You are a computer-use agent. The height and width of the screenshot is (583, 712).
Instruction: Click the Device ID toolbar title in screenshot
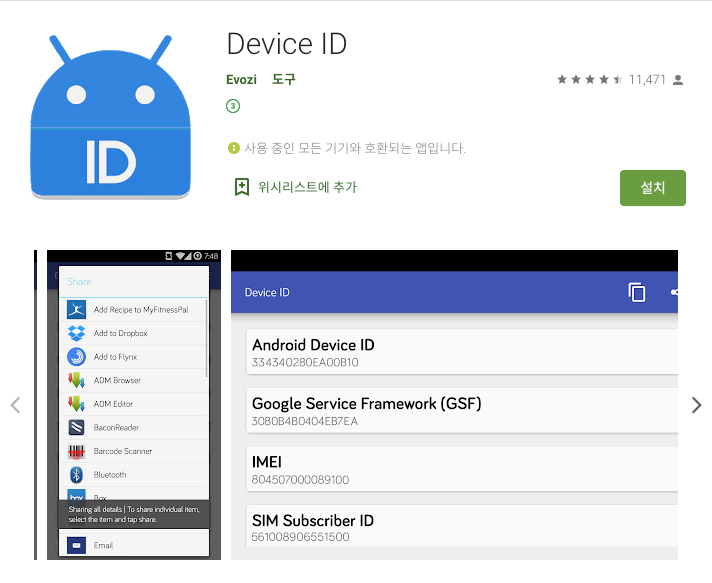pos(267,292)
